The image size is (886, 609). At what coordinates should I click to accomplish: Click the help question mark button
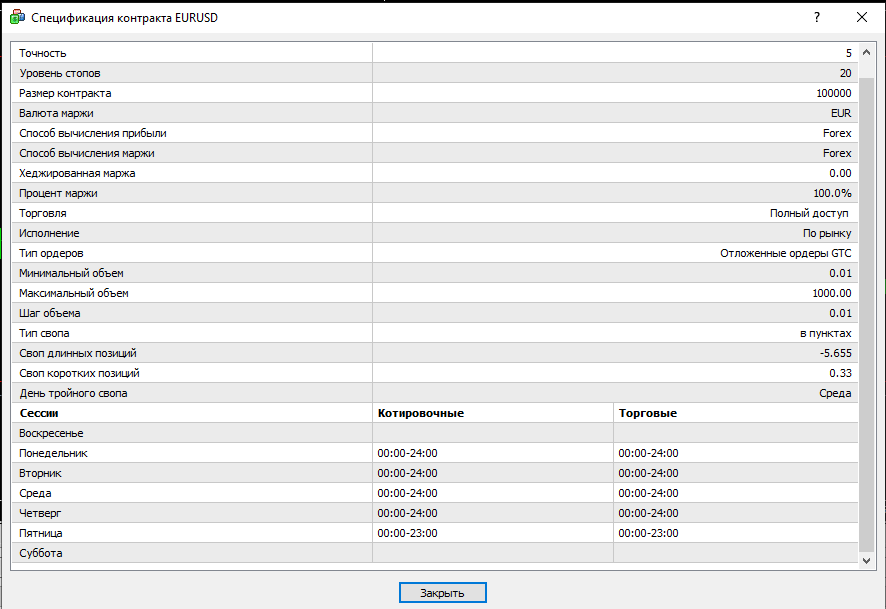pyautogui.click(x=816, y=17)
